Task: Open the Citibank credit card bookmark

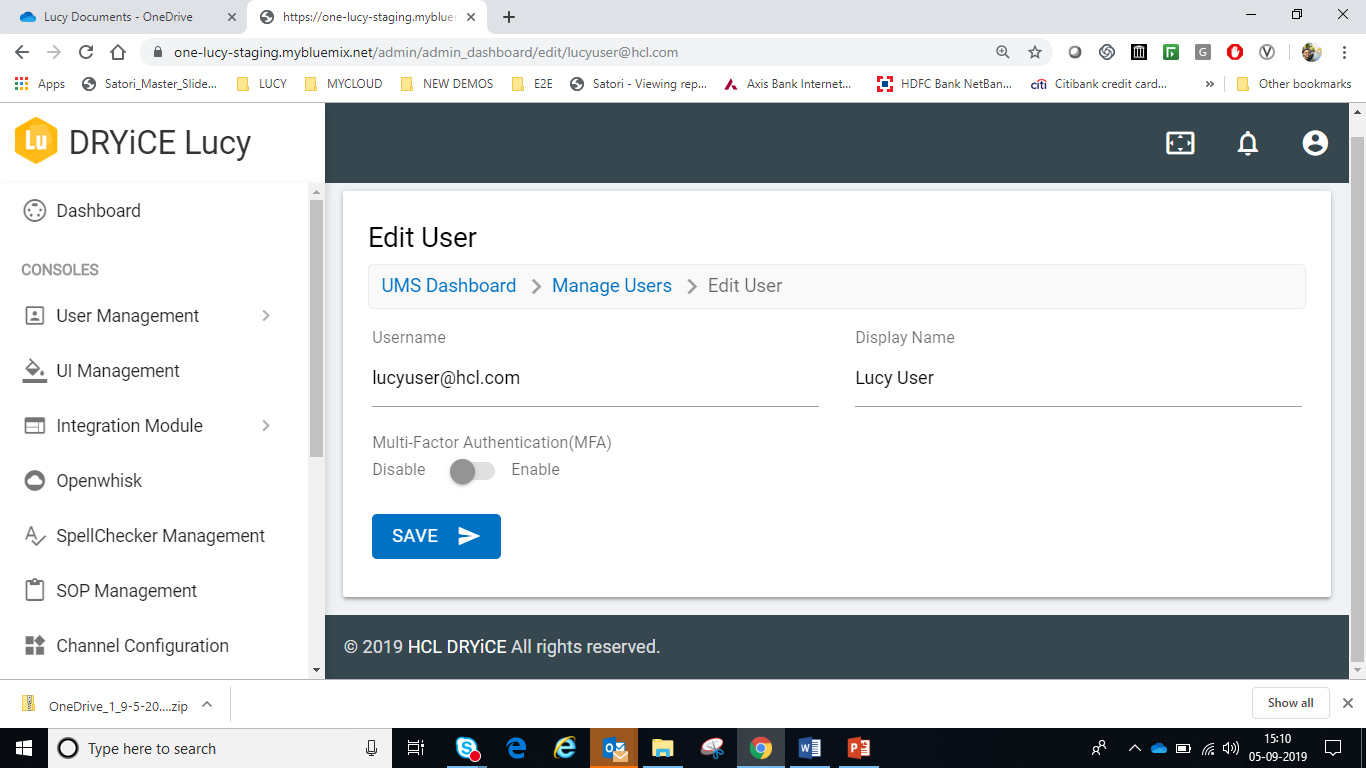Action: [1099, 84]
